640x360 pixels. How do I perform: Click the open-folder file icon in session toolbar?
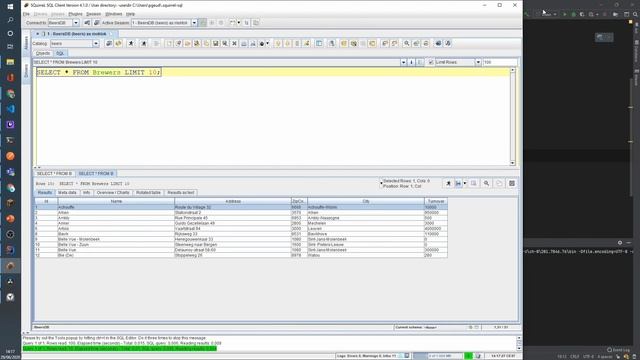pos(187,43)
